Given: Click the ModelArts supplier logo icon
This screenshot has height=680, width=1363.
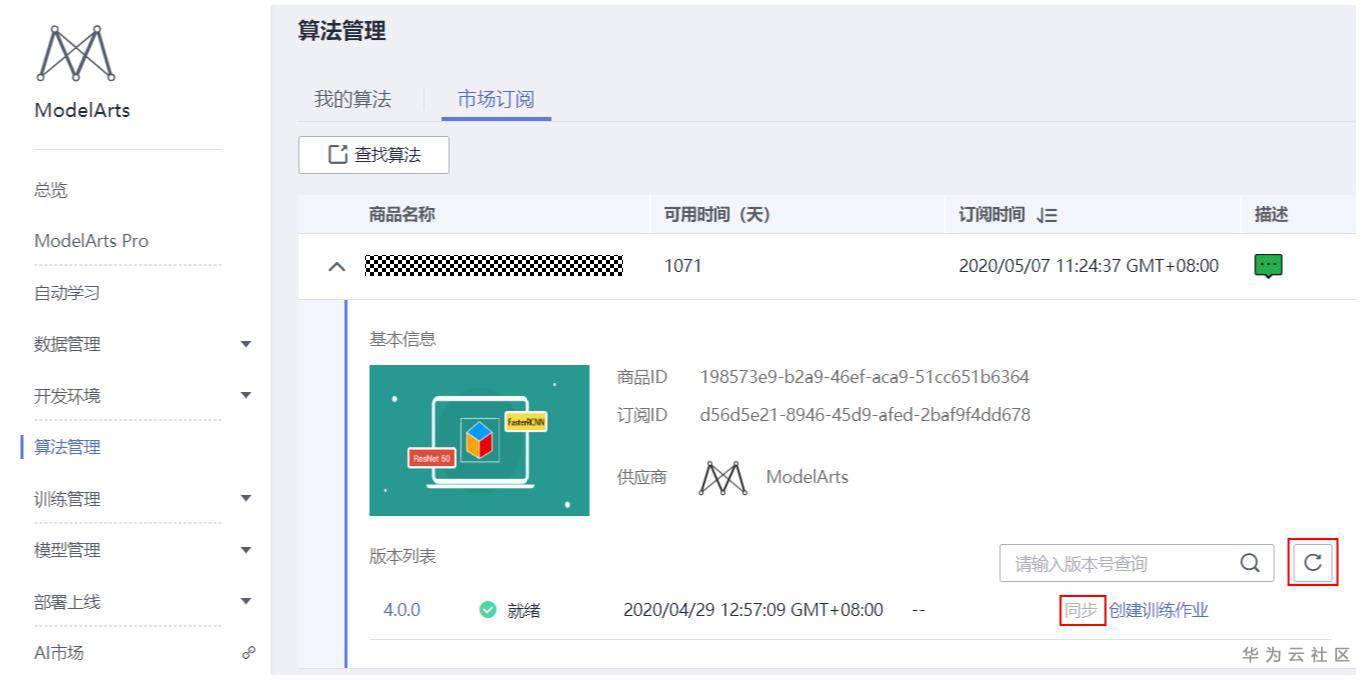Looking at the screenshot, I should 723,478.
